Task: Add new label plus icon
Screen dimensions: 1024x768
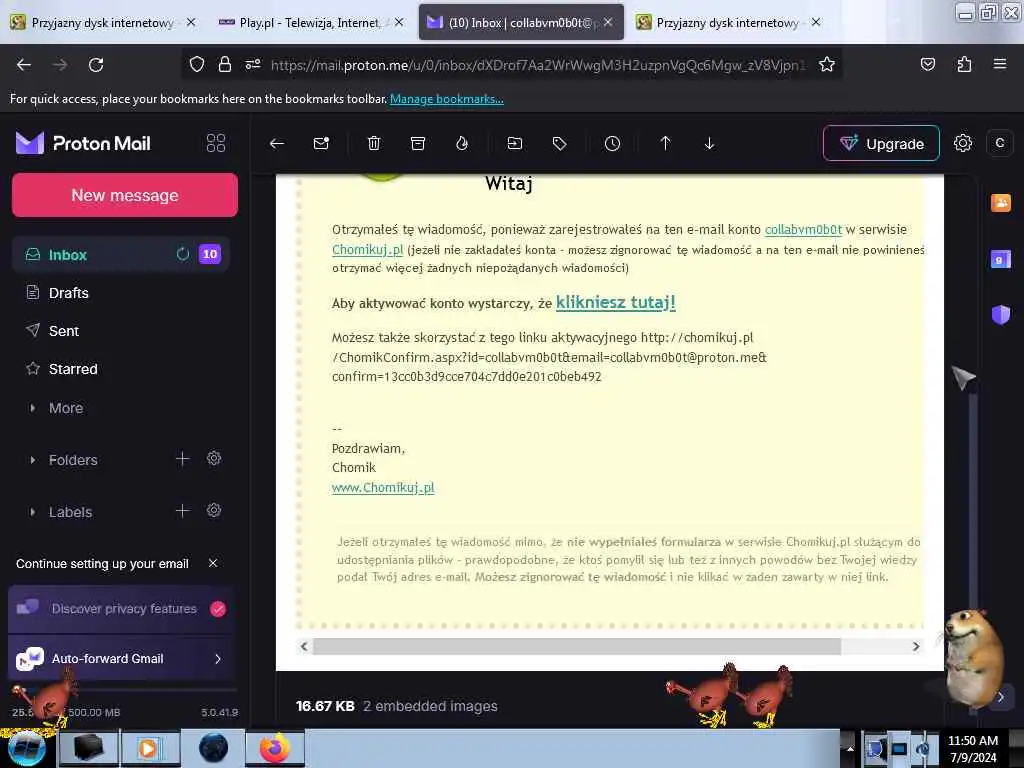Action: (182, 511)
